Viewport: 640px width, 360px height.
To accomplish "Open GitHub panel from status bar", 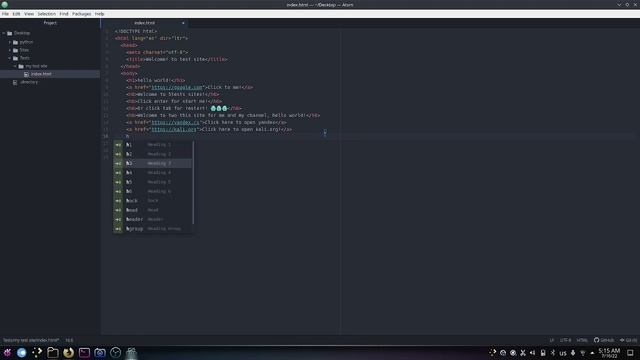I will point(604,340).
